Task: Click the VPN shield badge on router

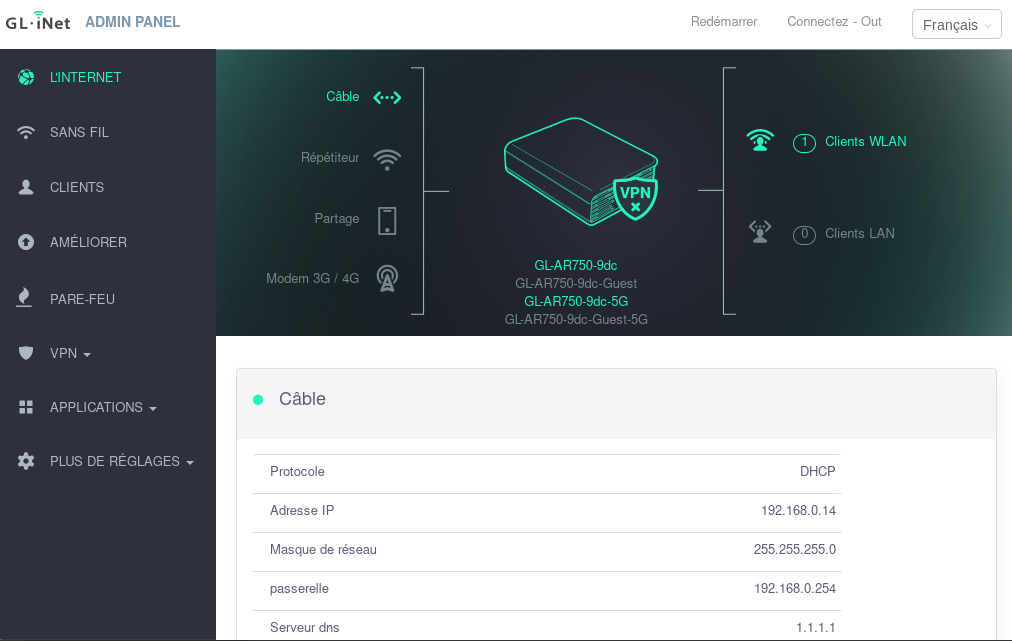Action: [x=635, y=196]
